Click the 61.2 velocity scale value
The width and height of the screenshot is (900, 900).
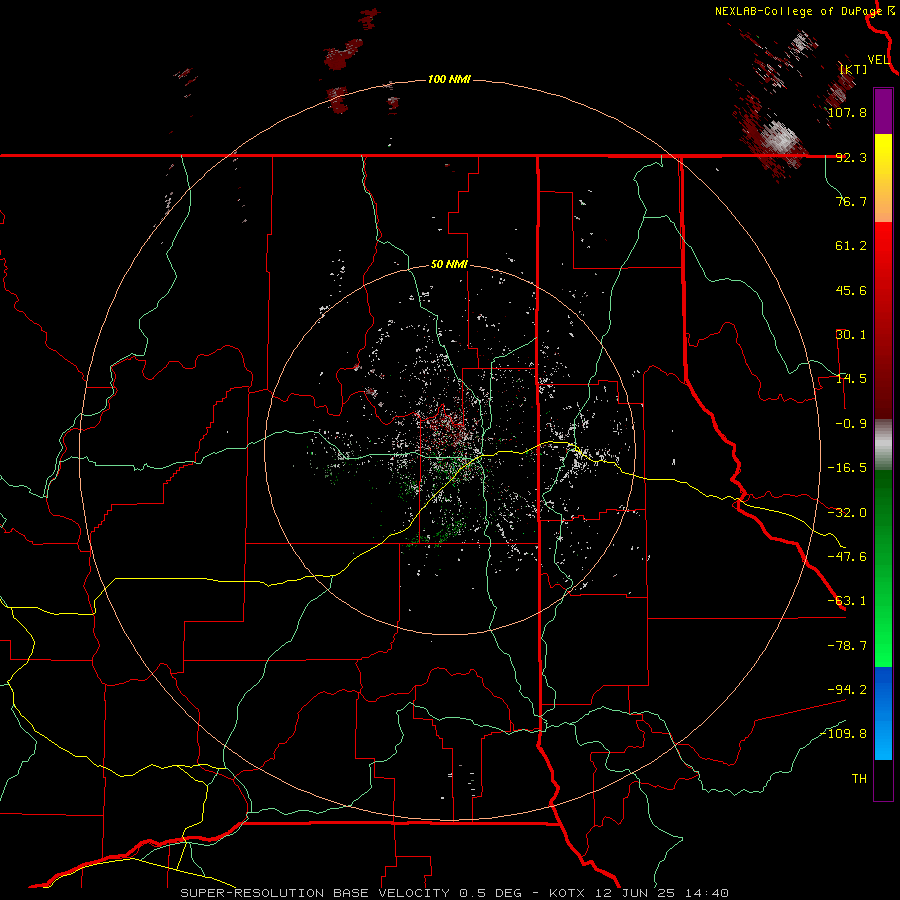(851, 246)
